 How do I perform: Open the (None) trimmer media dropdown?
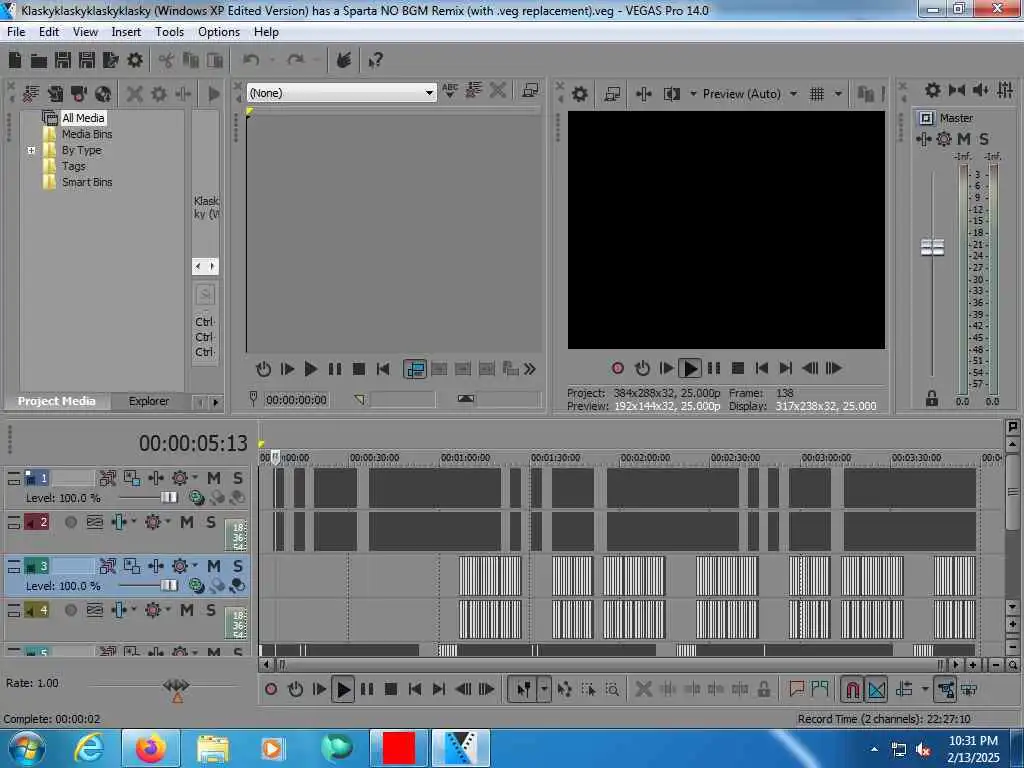(429, 93)
